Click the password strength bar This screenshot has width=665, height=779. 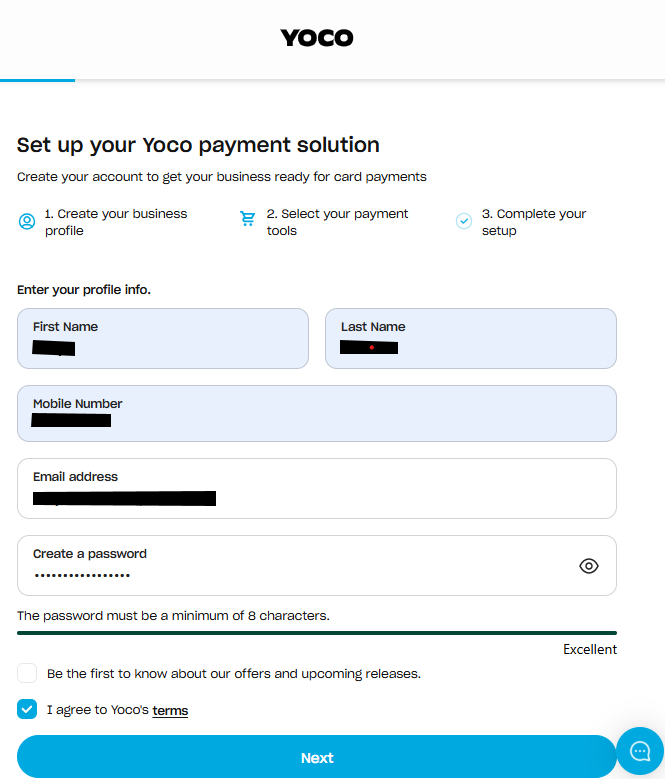(316, 633)
